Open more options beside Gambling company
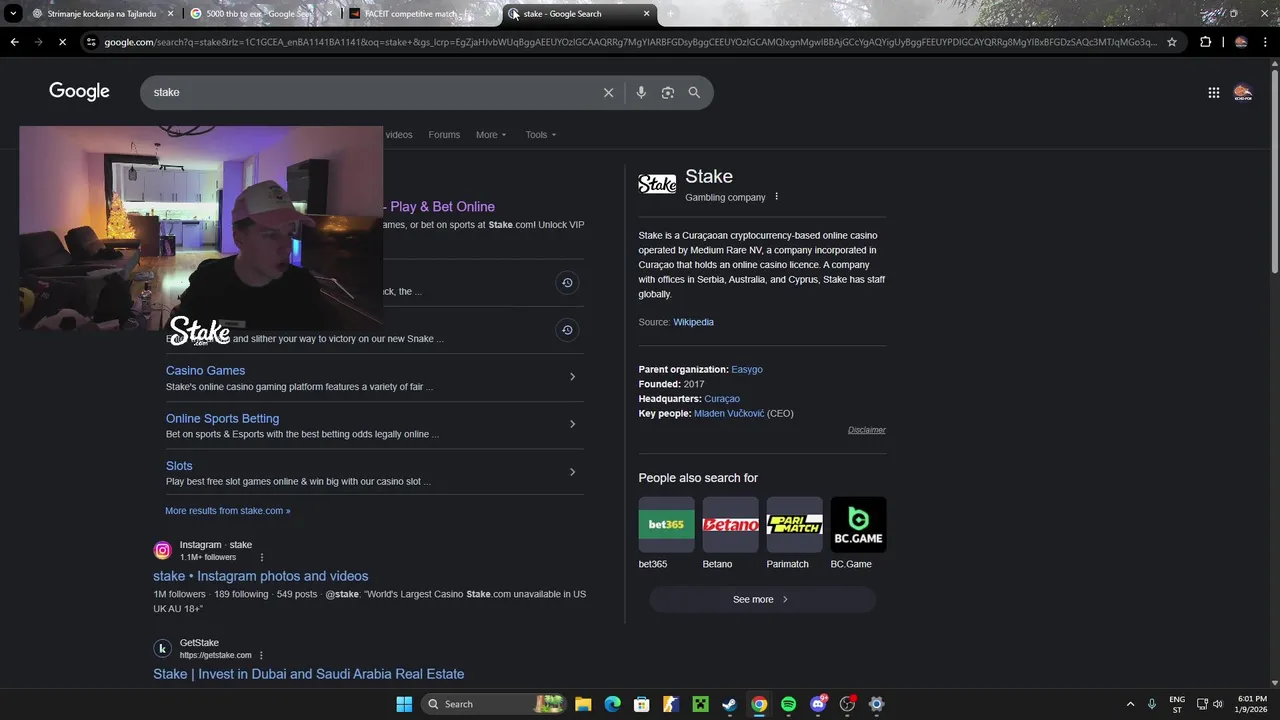The image size is (1280, 720). pyautogui.click(x=776, y=197)
